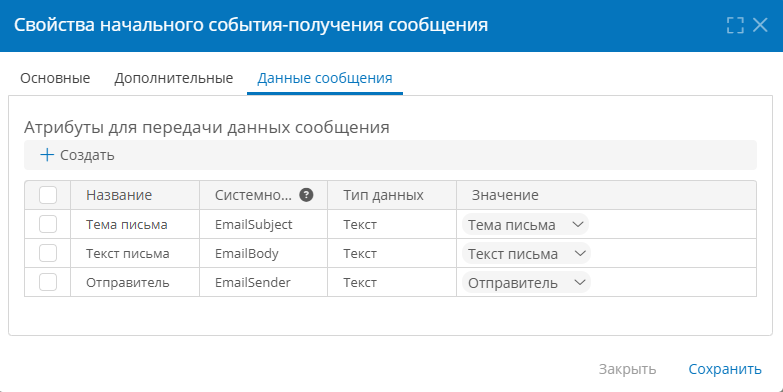Open the Текст письма value dropdown
Screen dimensions: 783x392
[x=526, y=254]
